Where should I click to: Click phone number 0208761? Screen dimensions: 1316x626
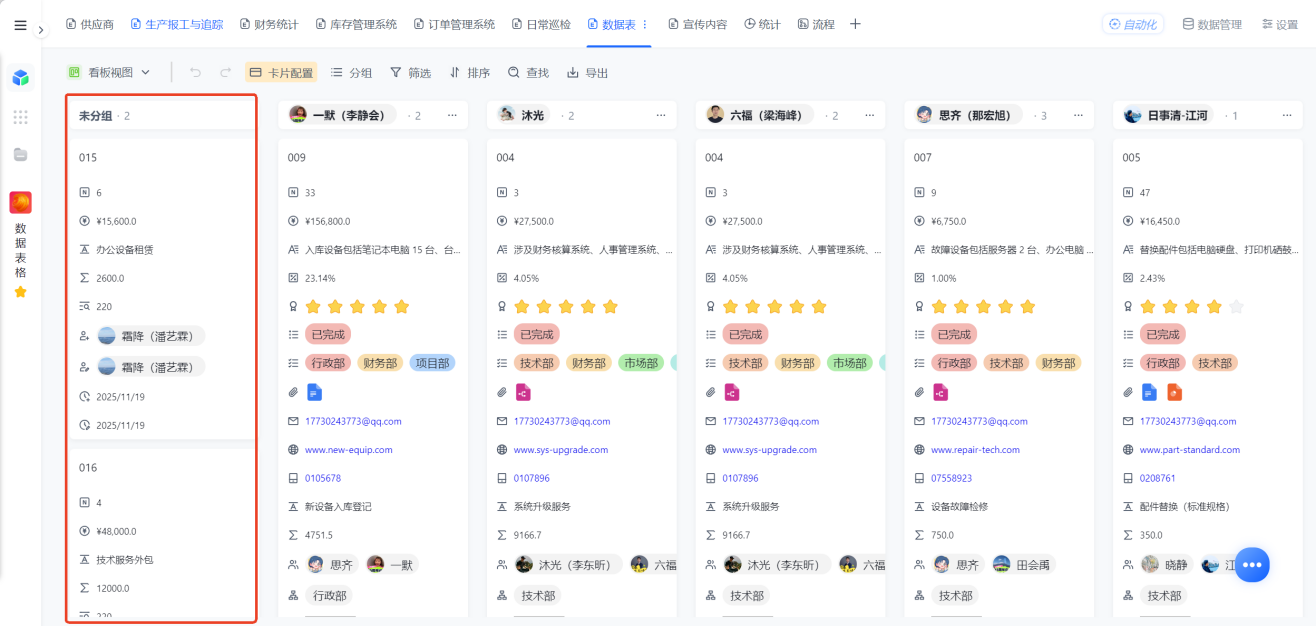click(1158, 478)
